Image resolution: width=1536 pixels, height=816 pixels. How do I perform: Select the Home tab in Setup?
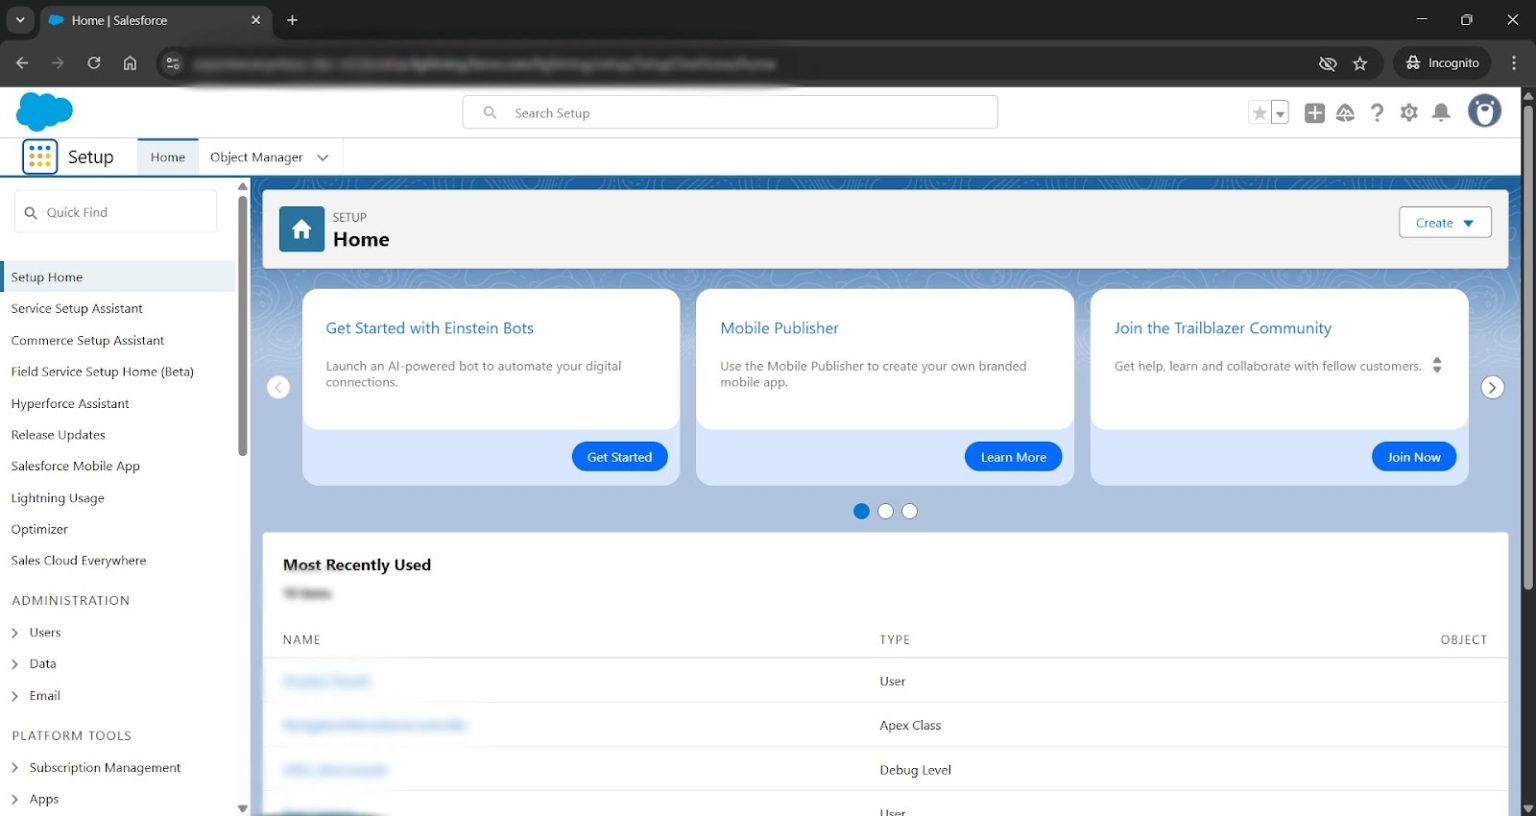pos(167,157)
